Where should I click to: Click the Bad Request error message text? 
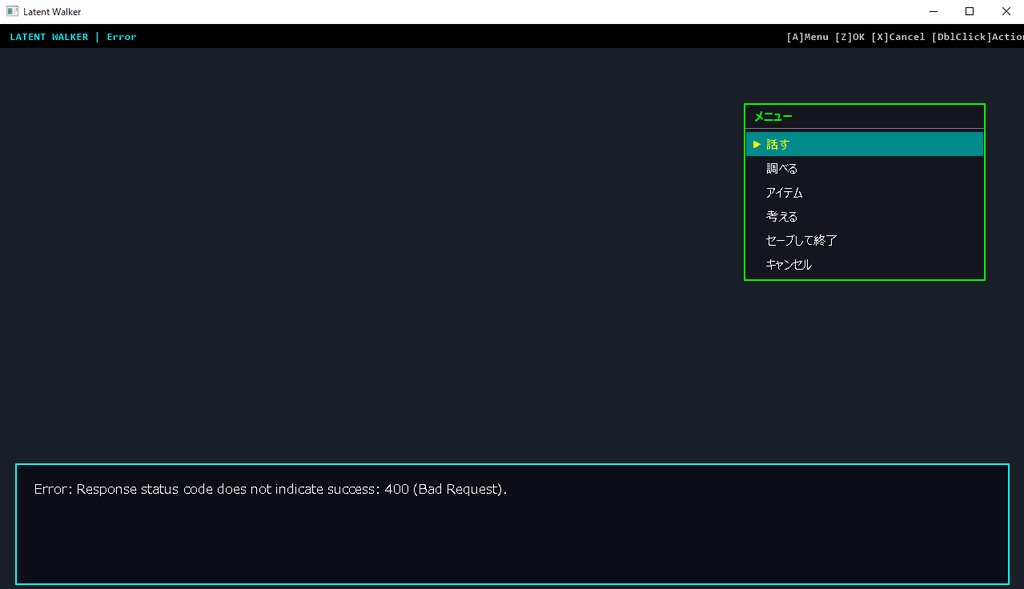[270, 489]
